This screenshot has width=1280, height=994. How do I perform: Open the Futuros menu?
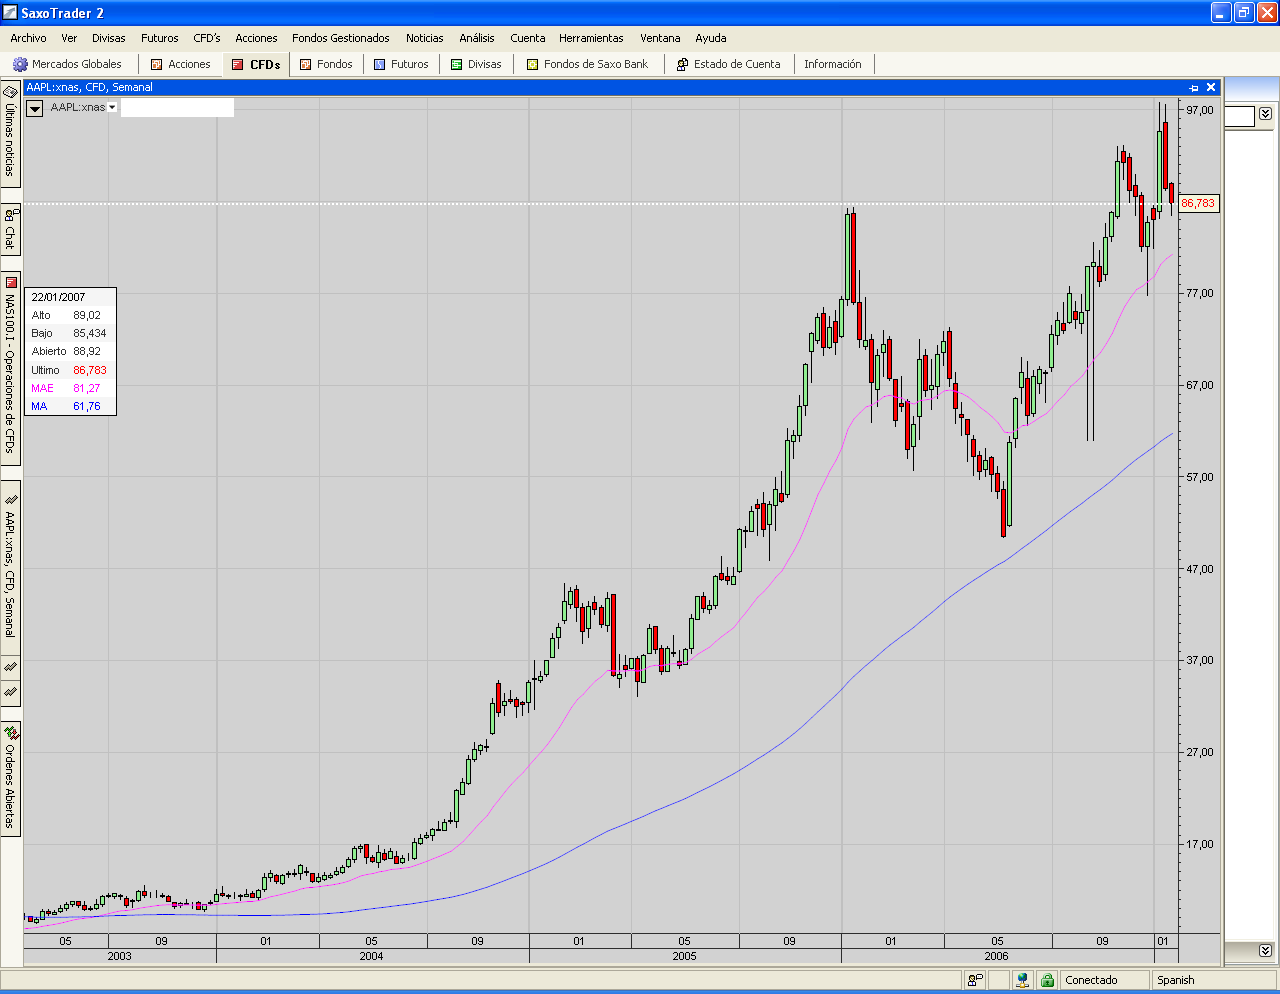pyautogui.click(x=160, y=38)
